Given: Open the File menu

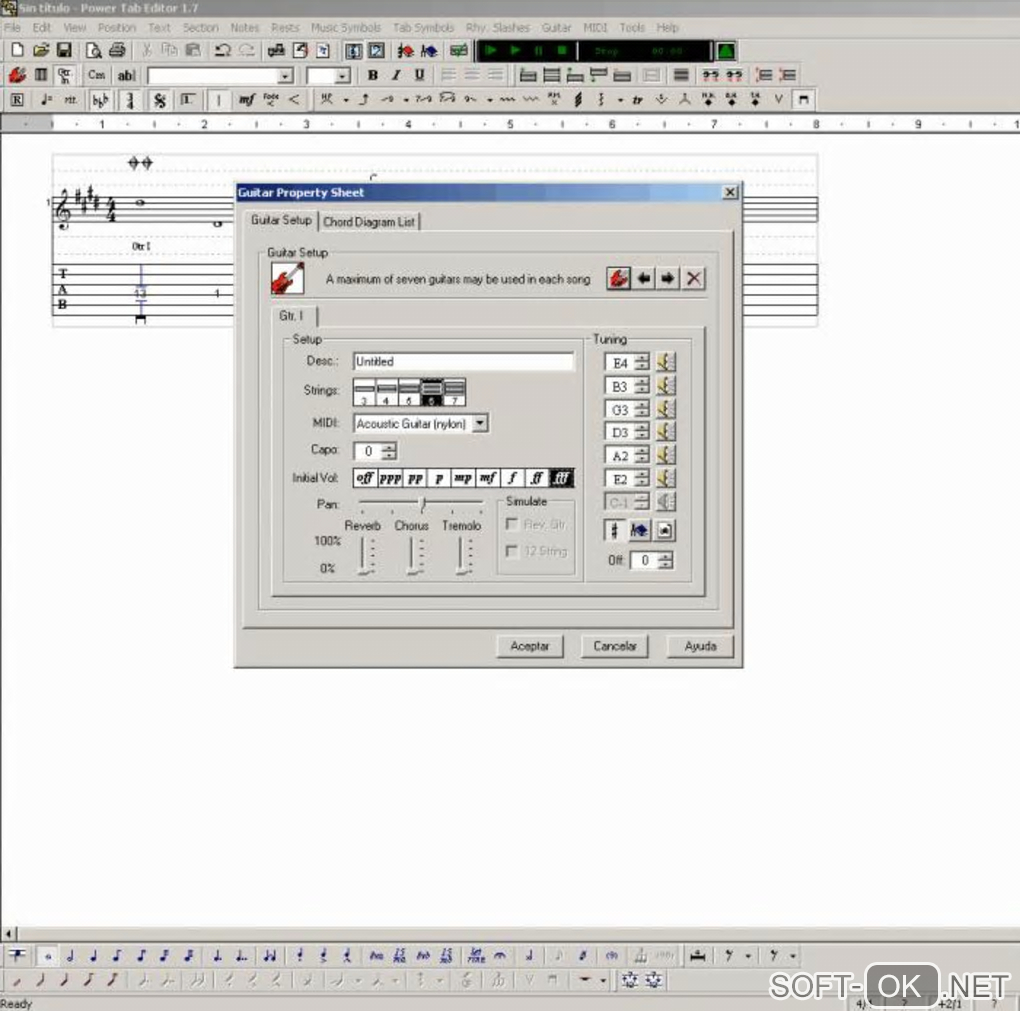Looking at the screenshot, I should [12, 27].
